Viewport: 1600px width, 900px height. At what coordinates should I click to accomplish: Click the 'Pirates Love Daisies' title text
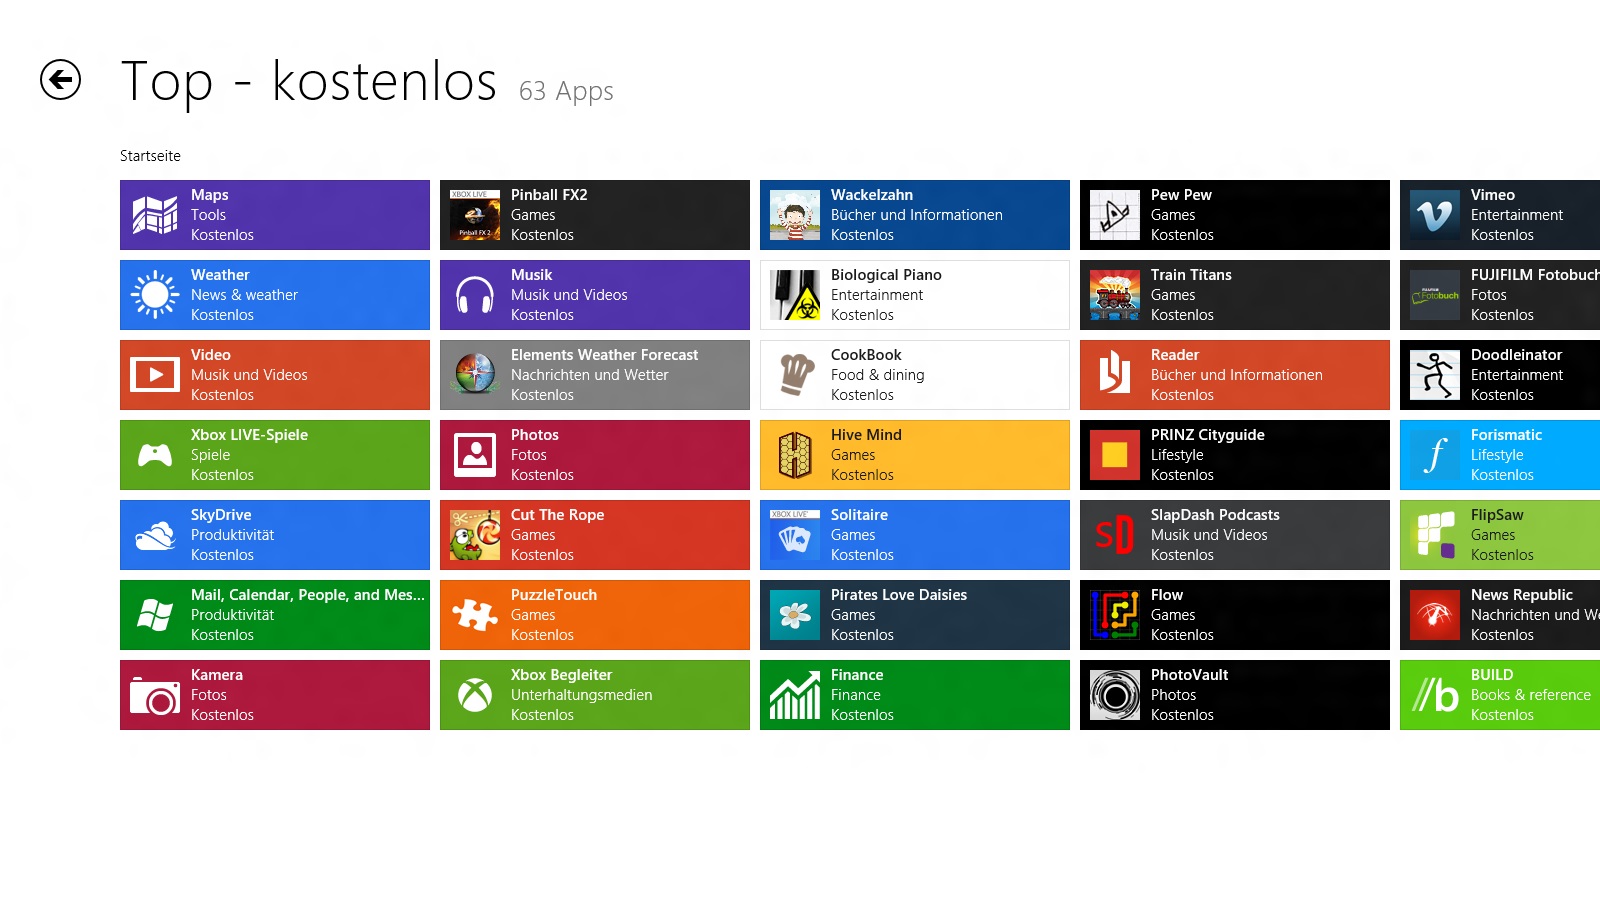tap(899, 595)
